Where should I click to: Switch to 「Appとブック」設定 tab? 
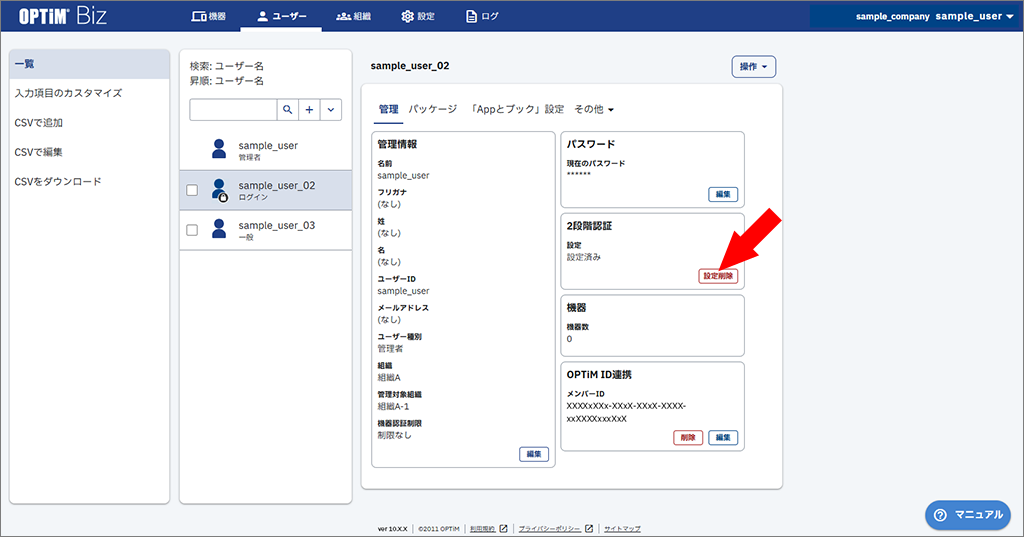pos(516,109)
